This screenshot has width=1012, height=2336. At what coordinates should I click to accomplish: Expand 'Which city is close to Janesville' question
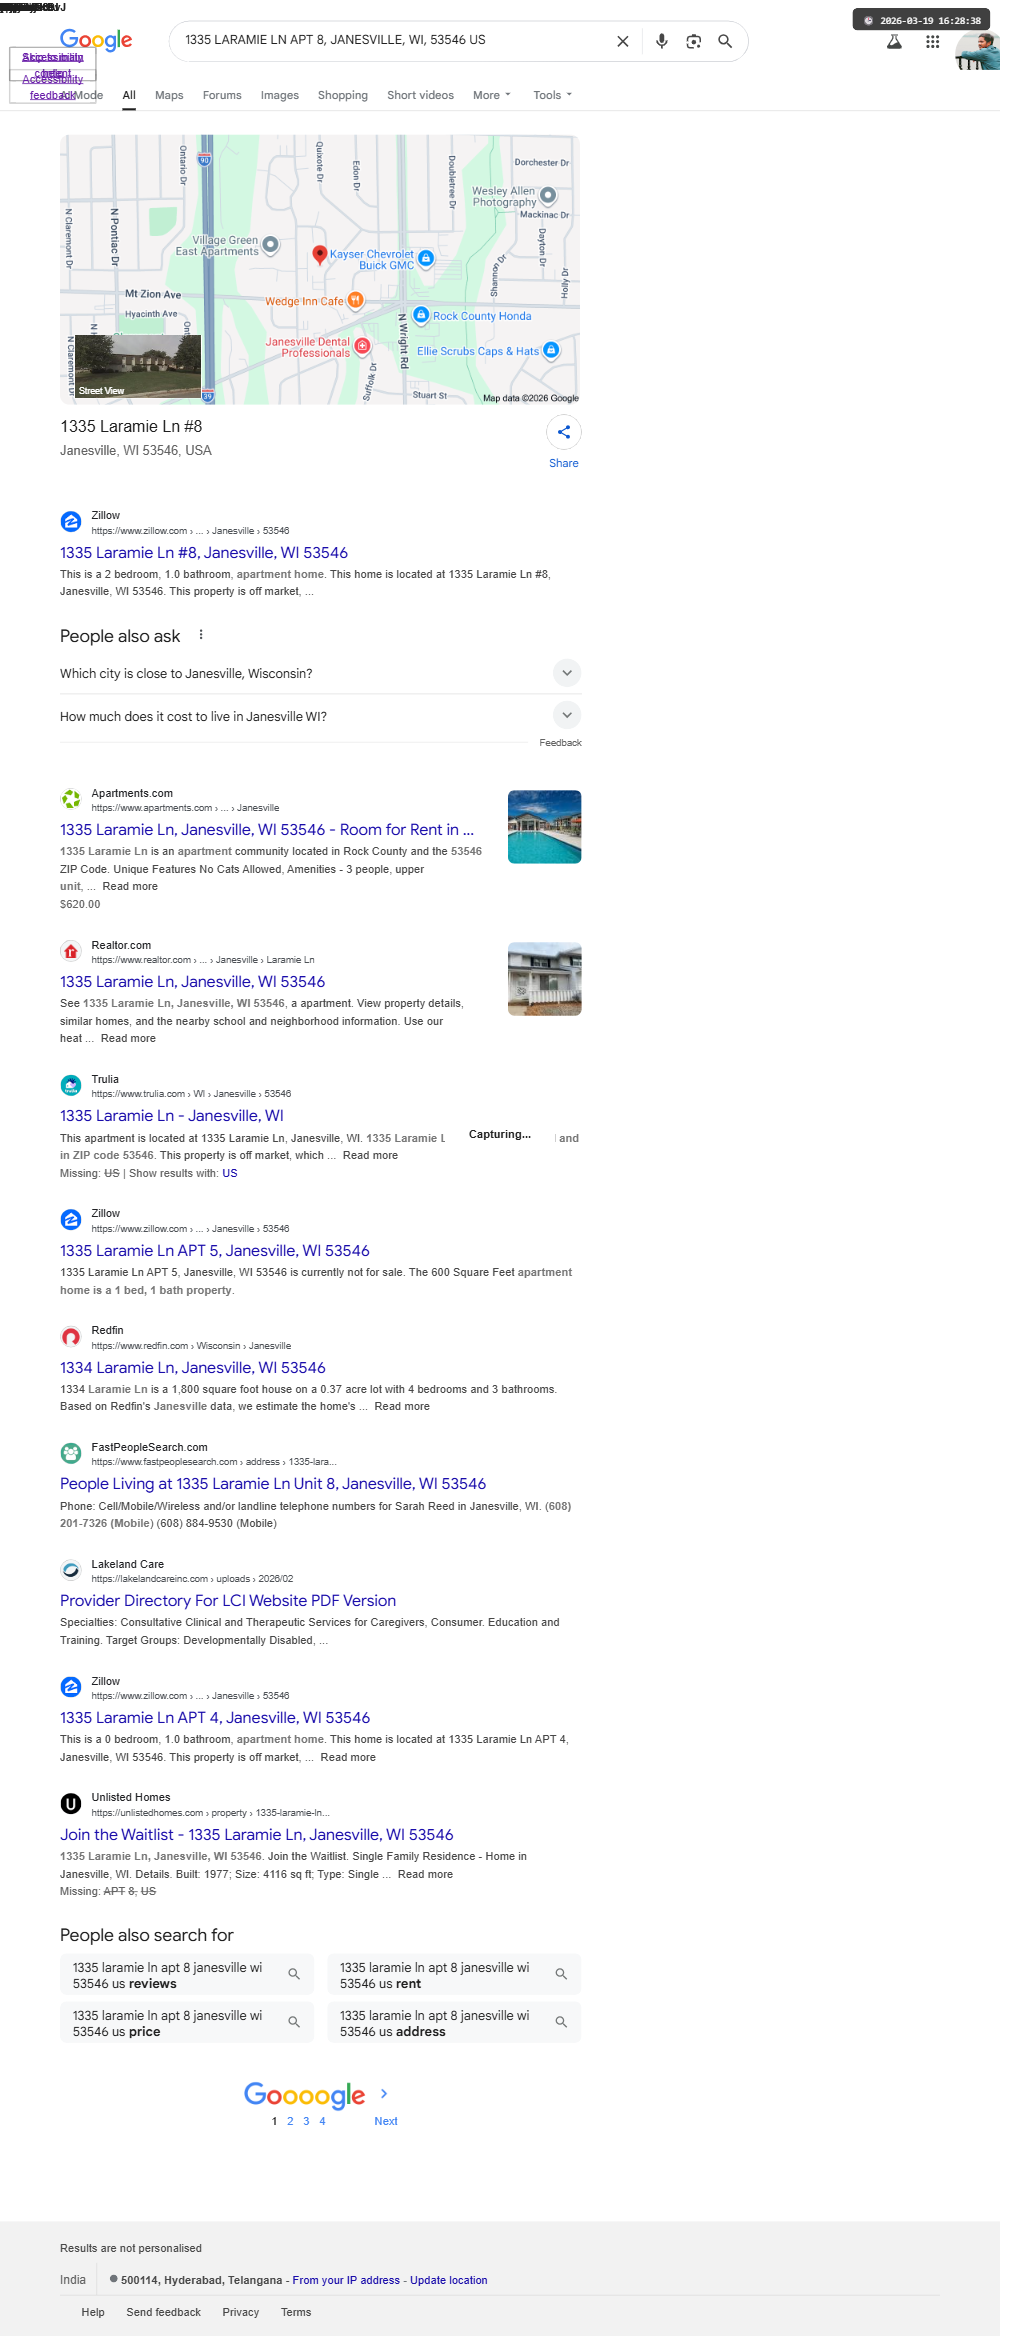click(x=320, y=673)
